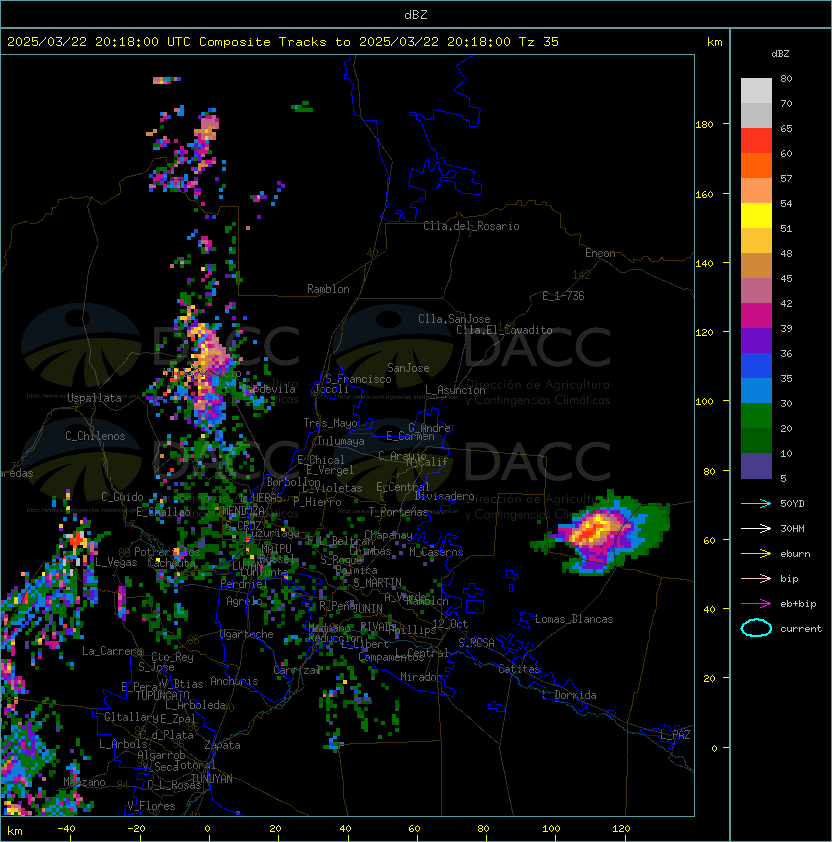
Task: Click the cyan 'current' ellipse legend symbol
Action: point(756,628)
